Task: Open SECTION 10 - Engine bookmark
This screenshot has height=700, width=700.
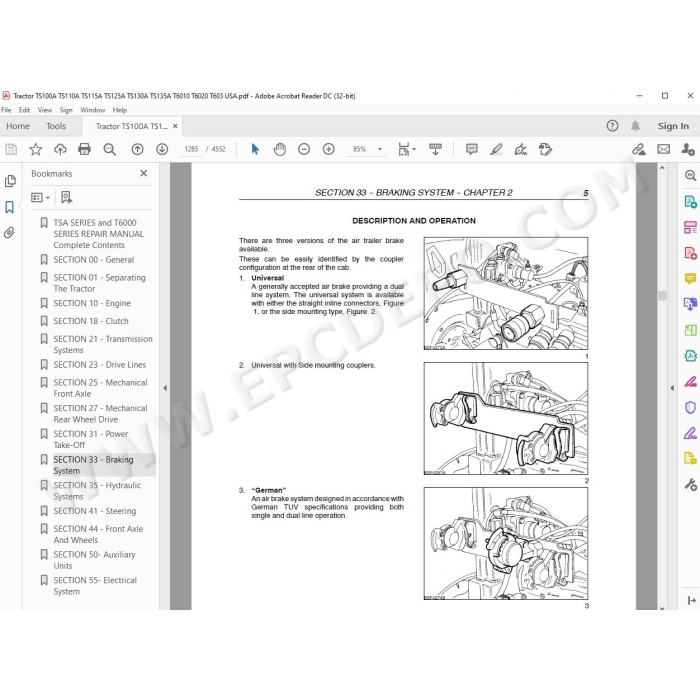Action: click(92, 303)
